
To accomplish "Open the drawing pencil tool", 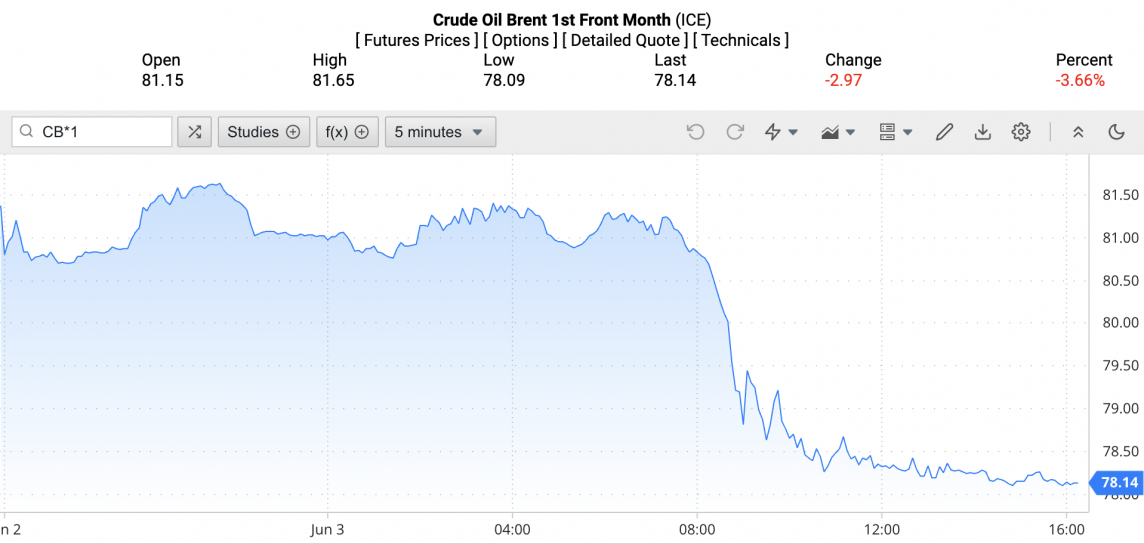I will [944, 132].
